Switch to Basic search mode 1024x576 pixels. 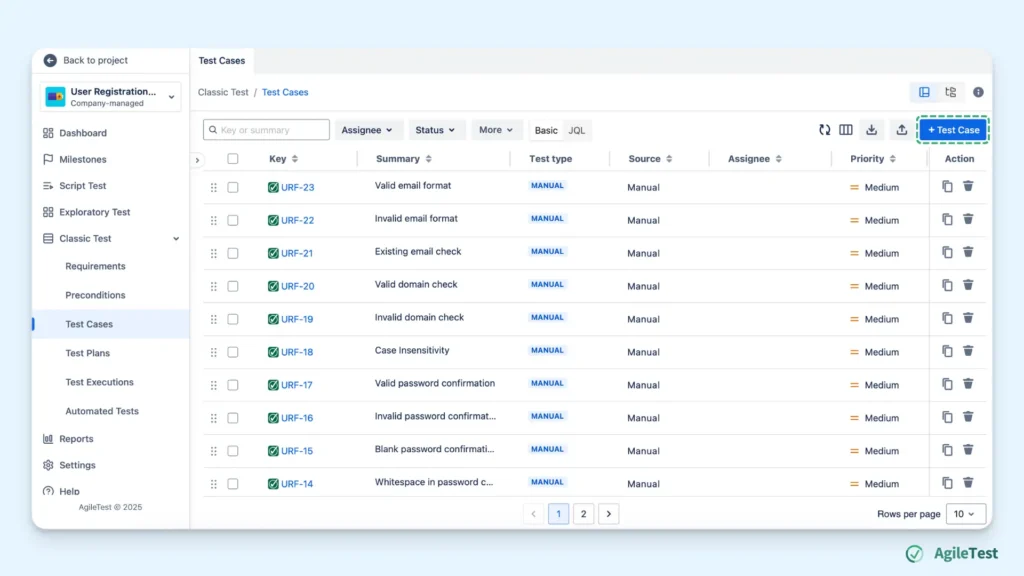pos(546,131)
